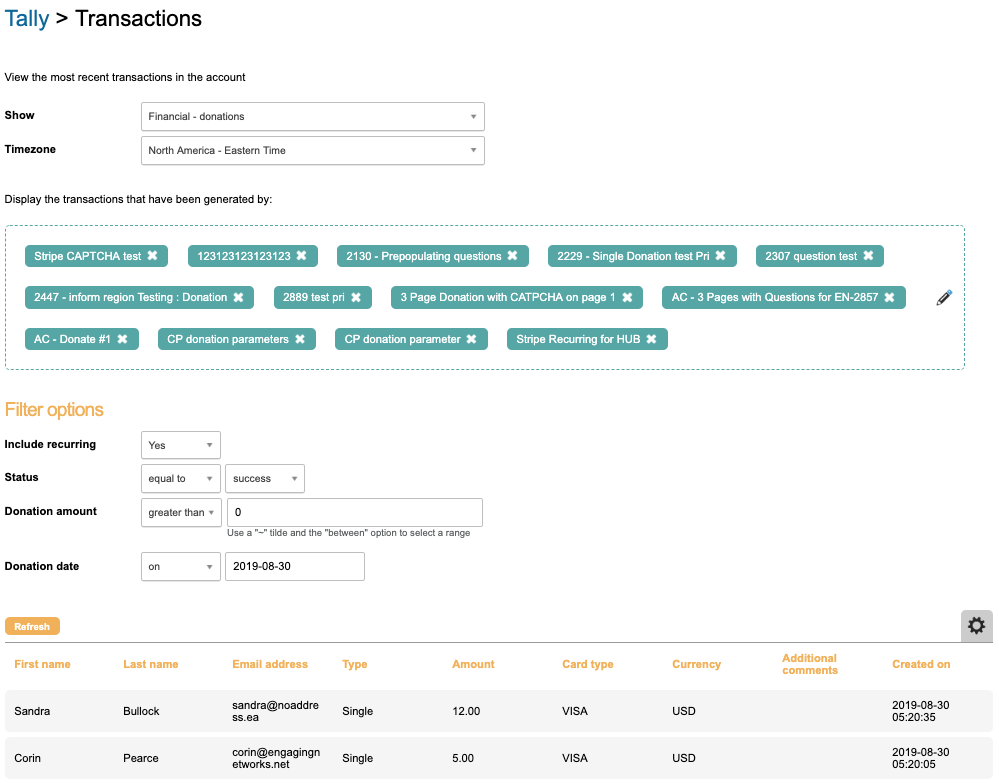Remove the Stripe Recurring for HUB tag
This screenshot has height=783, width=999.
pos(651,339)
